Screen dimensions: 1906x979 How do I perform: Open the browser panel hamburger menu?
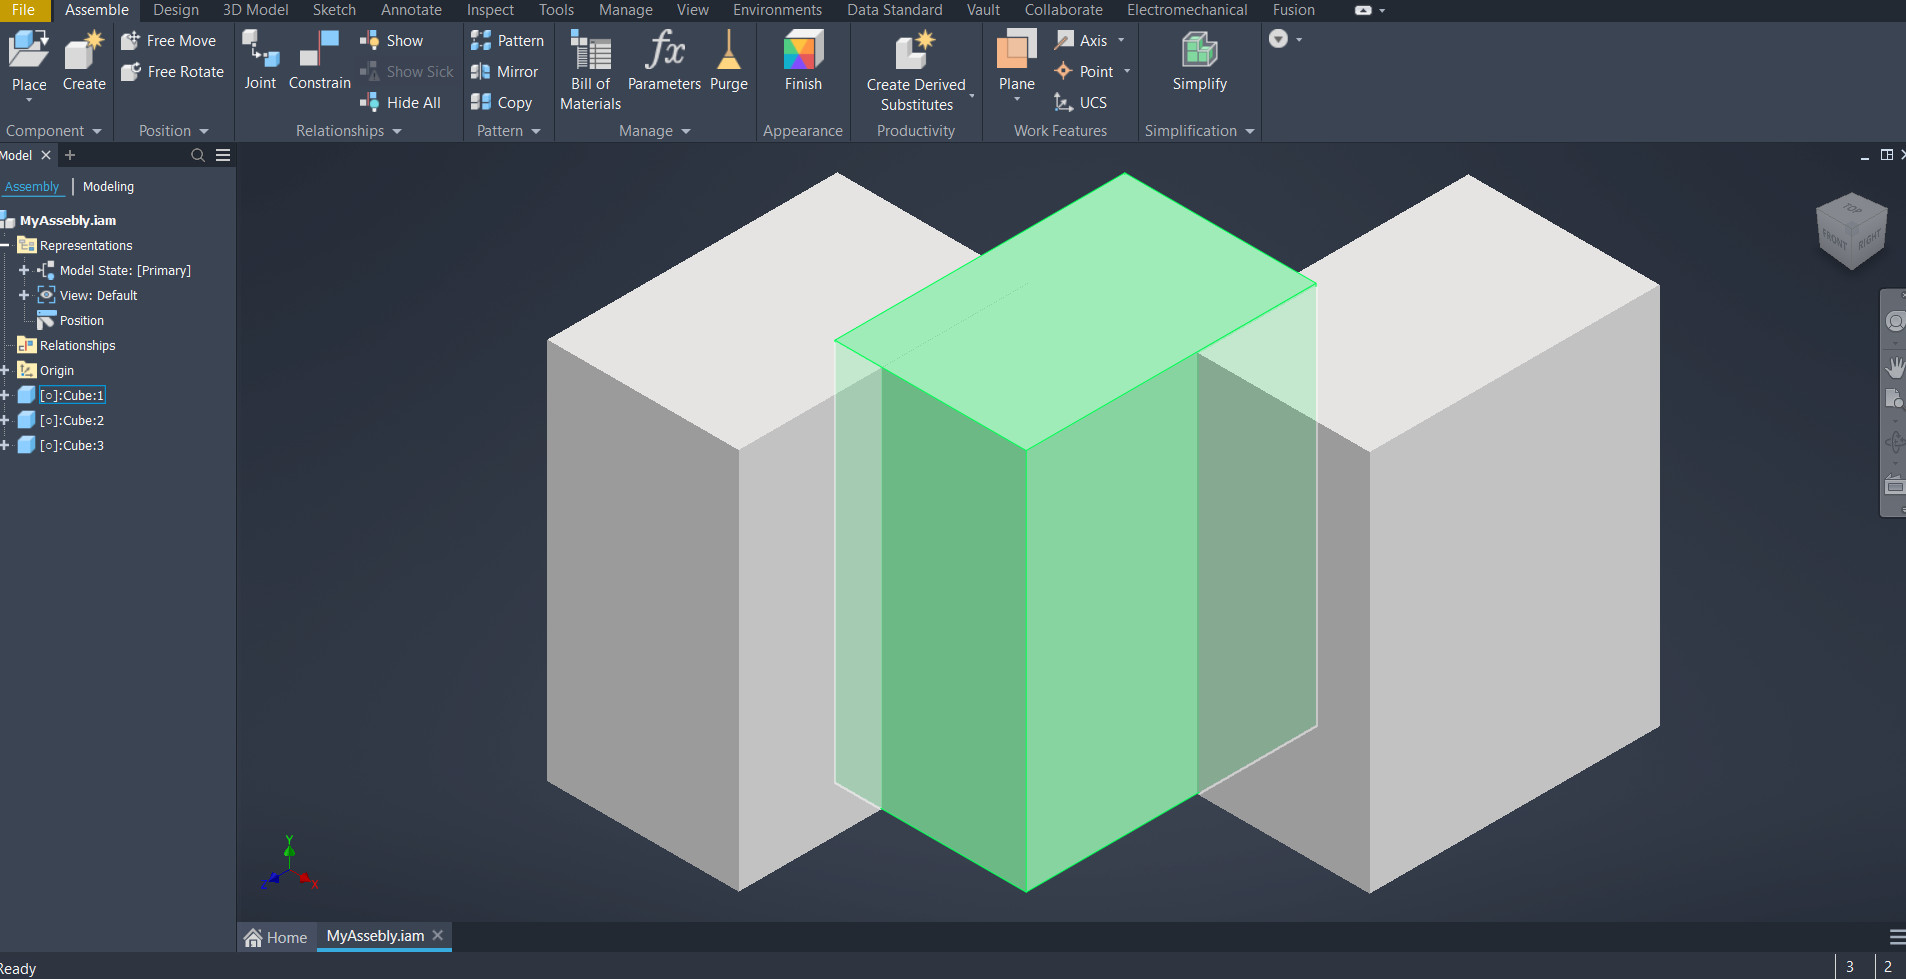tap(223, 155)
